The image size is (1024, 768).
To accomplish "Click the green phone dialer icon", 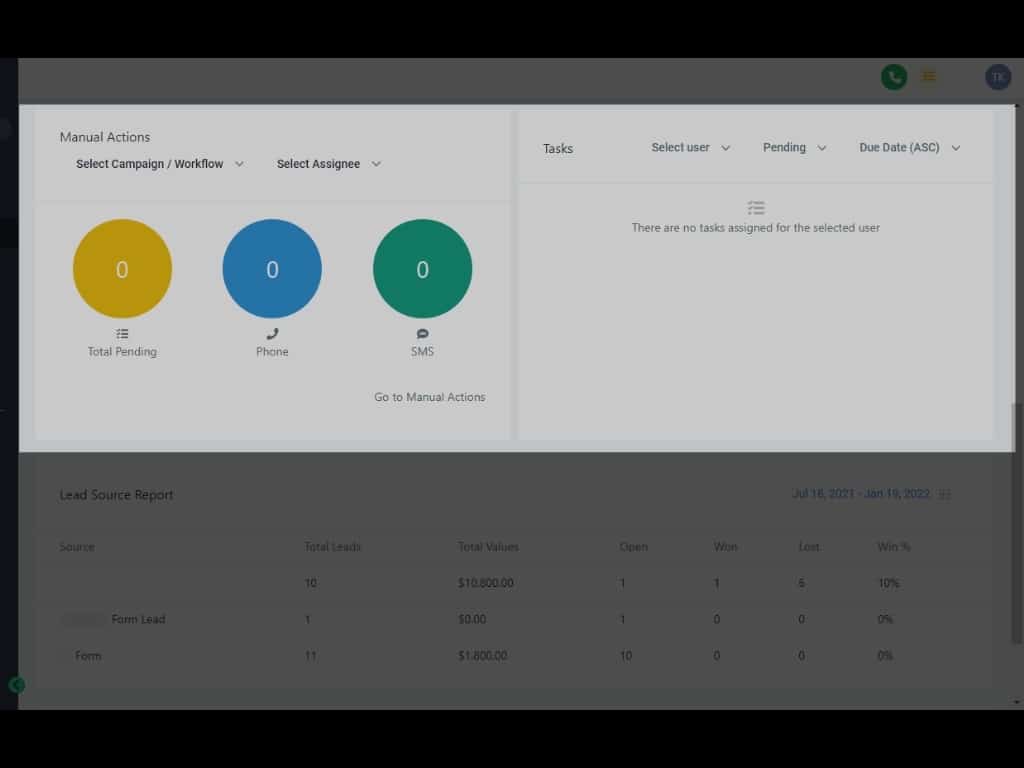I will coord(893,77).
